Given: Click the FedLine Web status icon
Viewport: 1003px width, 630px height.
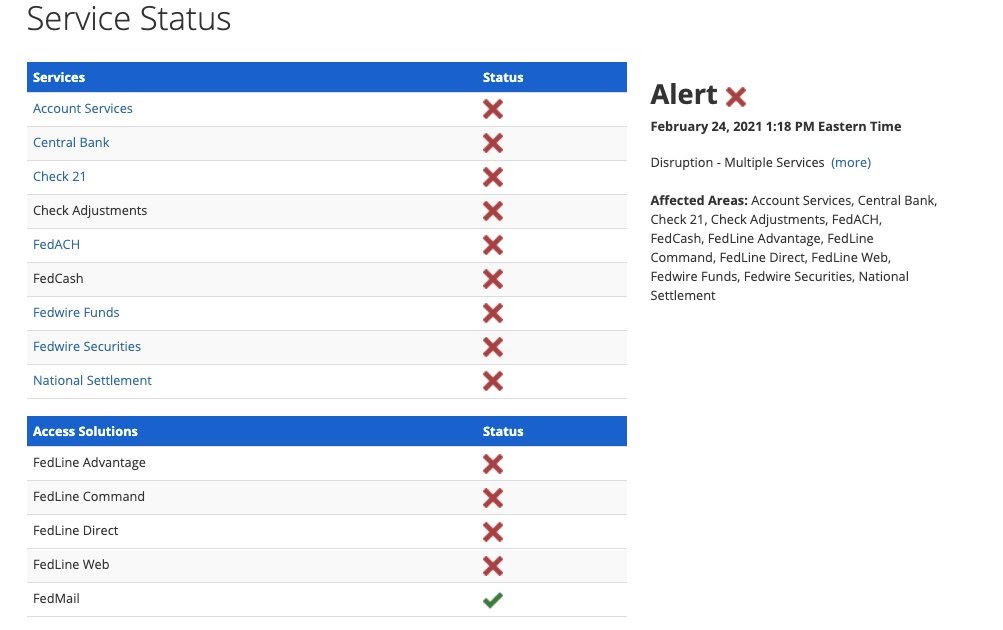Looking at the screenshot, I should 492,566.
